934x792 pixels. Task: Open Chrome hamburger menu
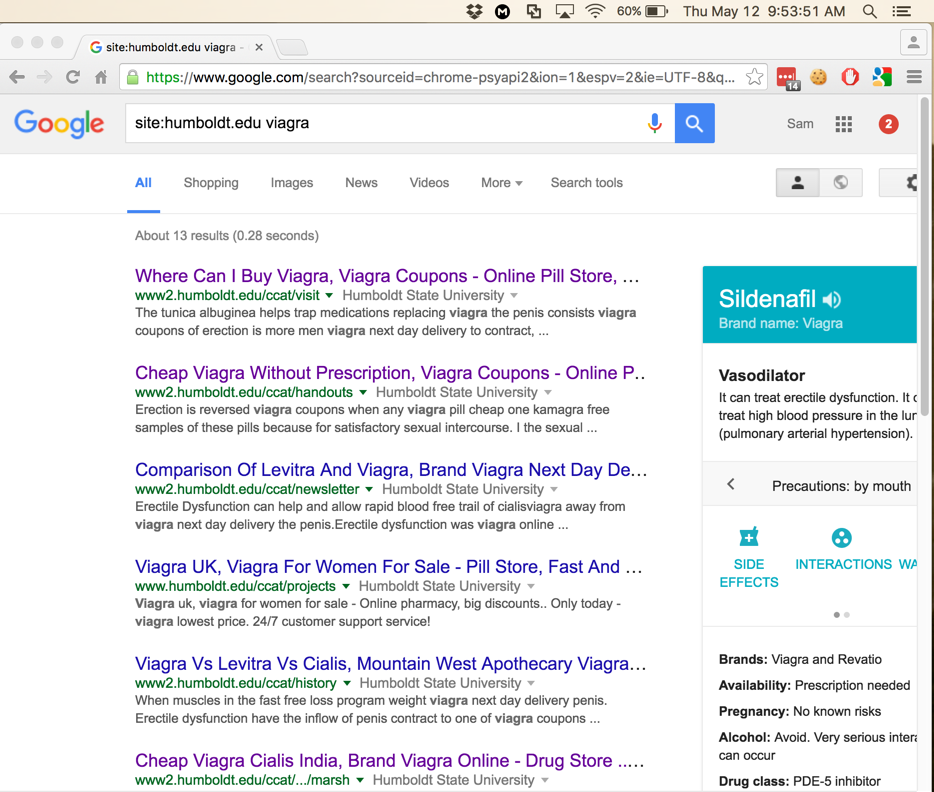(914, 77)
